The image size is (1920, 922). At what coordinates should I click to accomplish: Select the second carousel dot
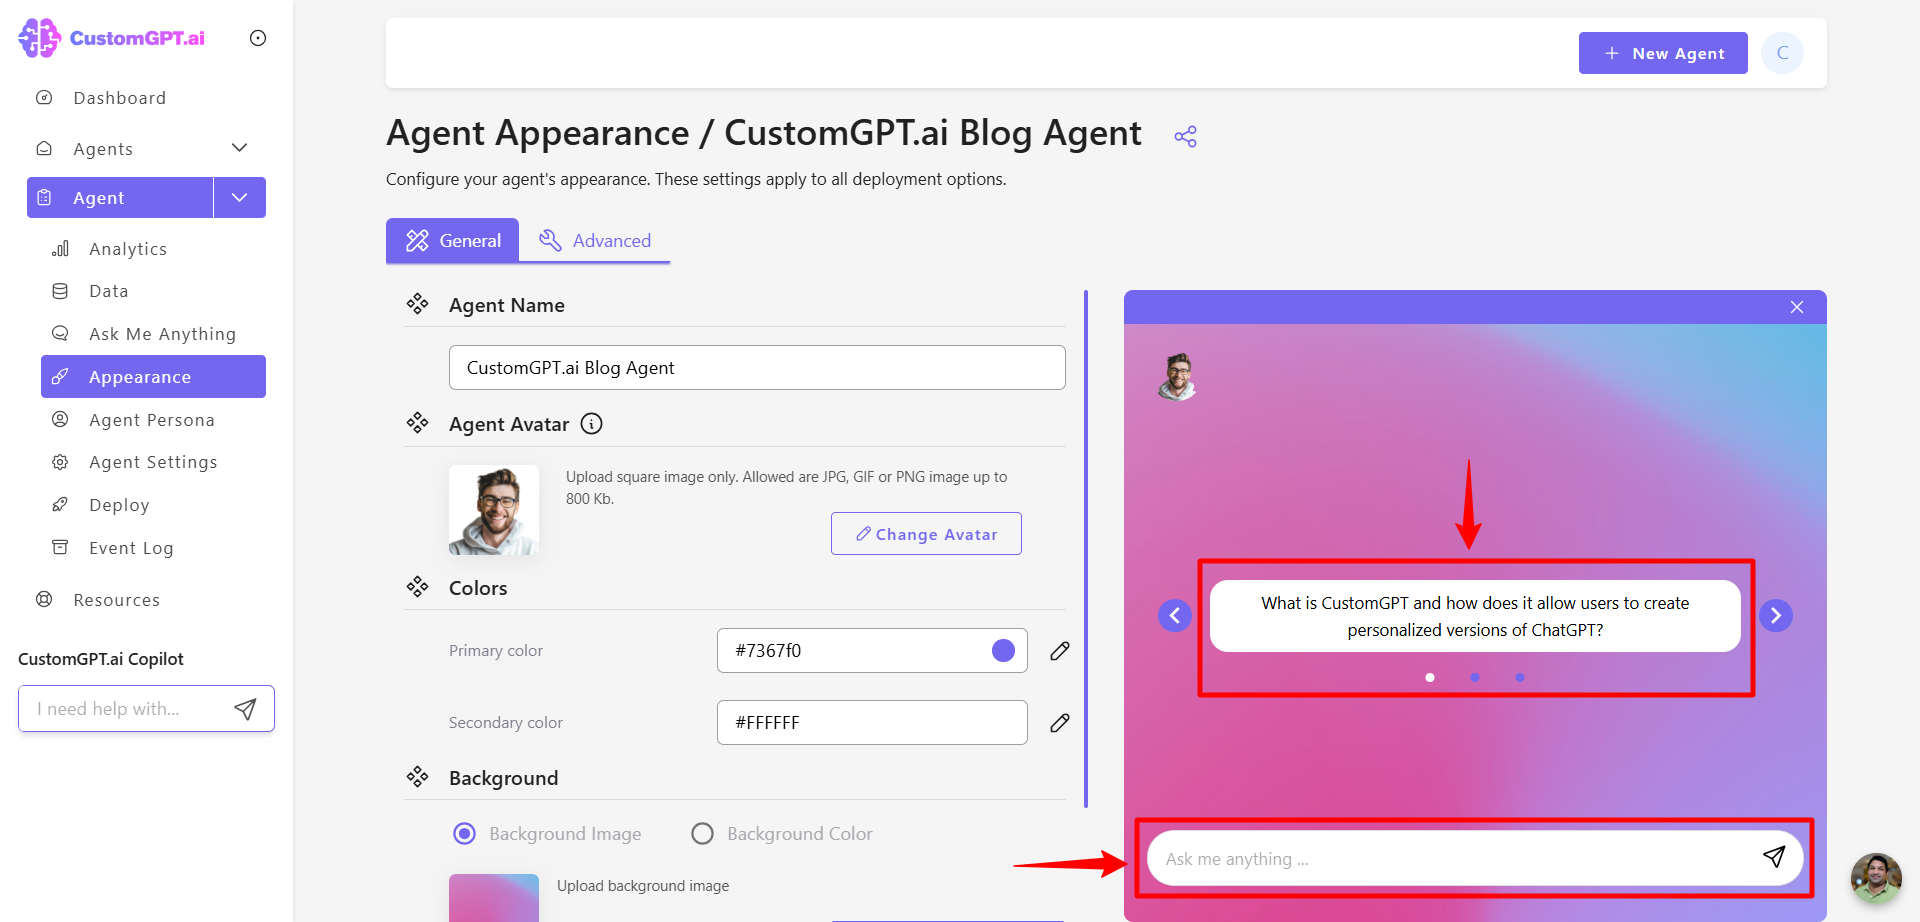click(x=1475, y=677)
